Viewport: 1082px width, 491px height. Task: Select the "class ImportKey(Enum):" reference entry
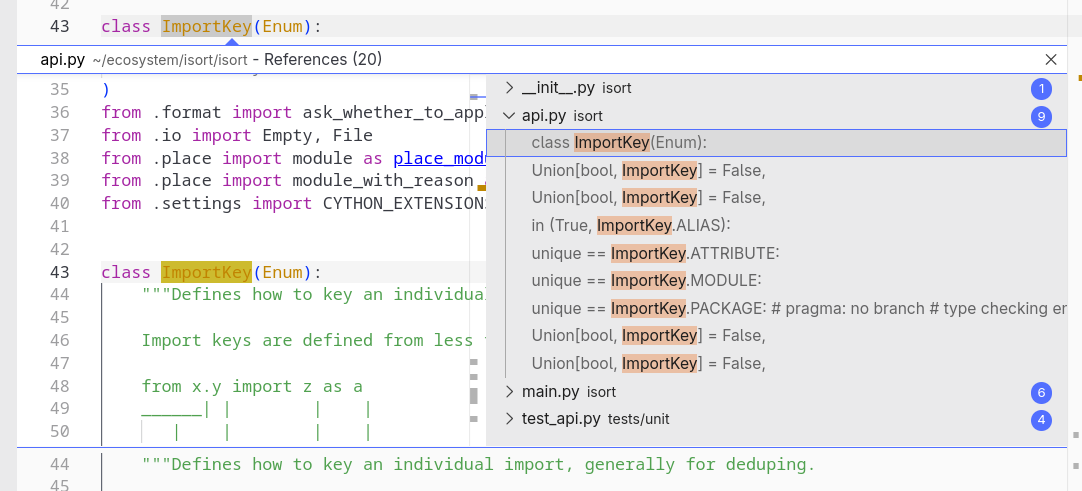pos(619,143)
